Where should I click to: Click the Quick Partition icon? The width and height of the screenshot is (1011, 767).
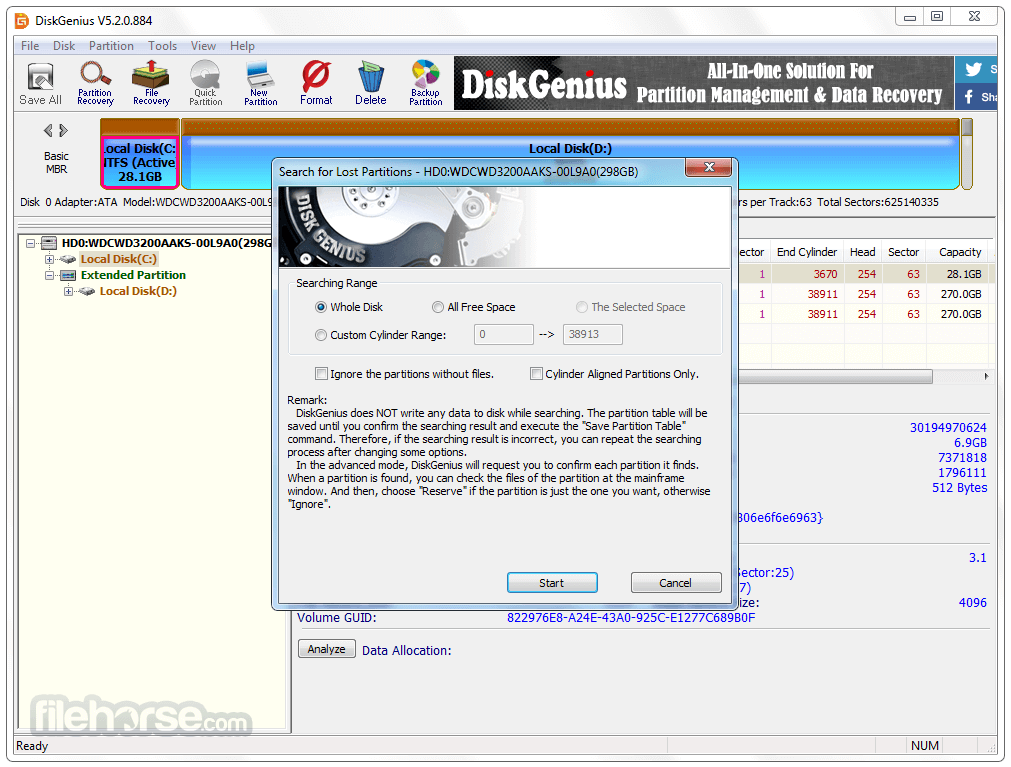tap(206, 83)
